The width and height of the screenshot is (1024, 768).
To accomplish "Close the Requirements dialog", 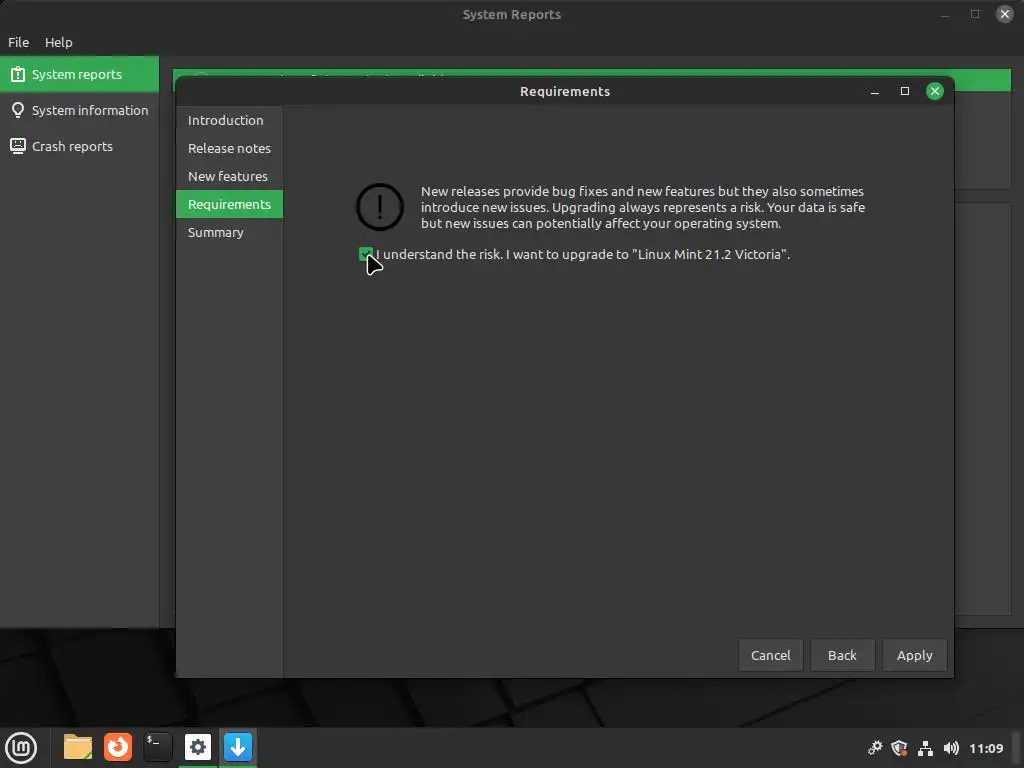I will tap(935, 91).
